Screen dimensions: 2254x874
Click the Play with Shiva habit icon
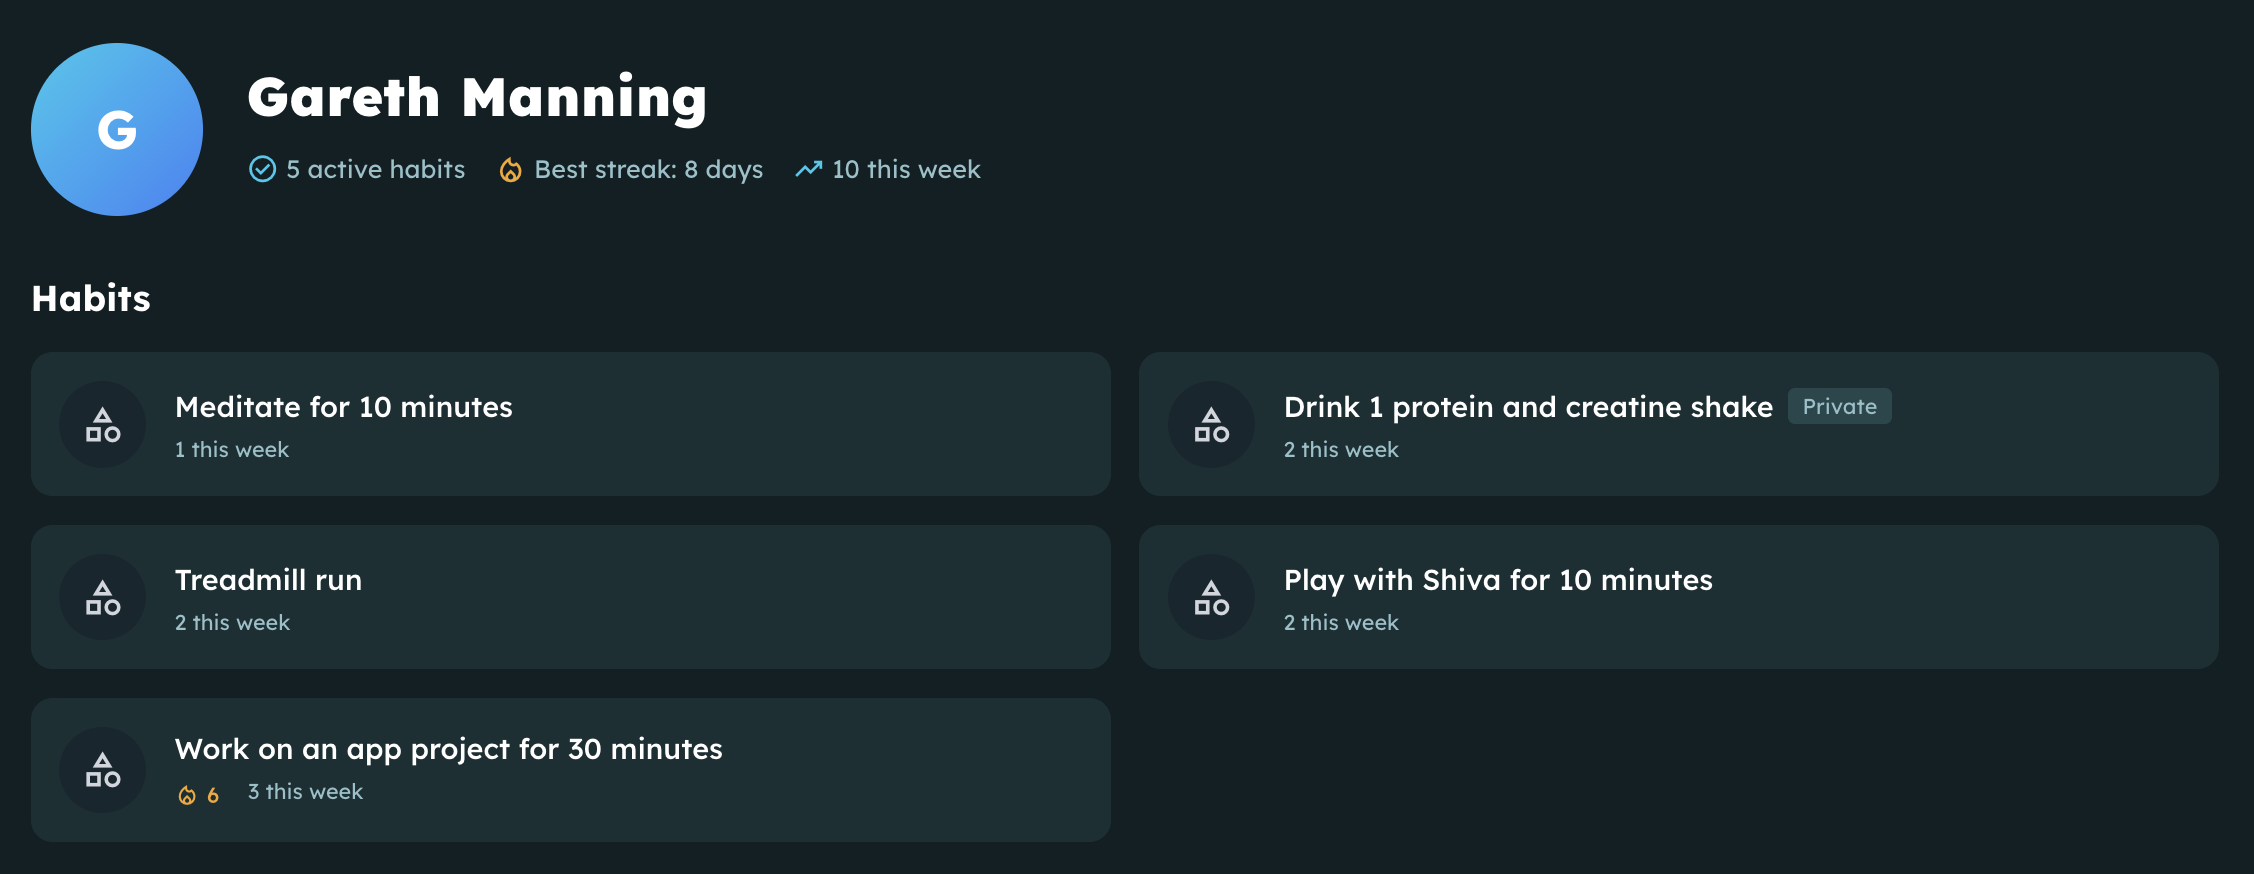1211,598
